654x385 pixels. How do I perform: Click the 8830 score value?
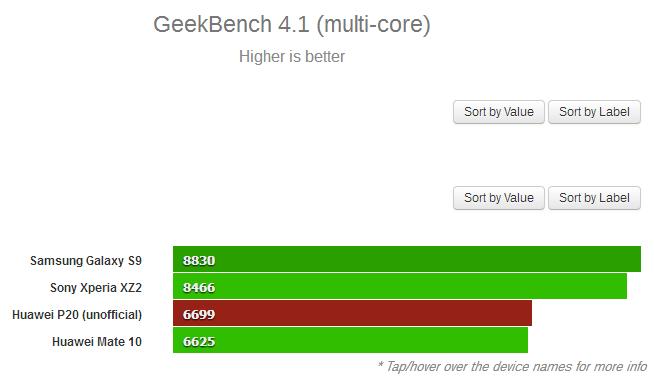199,261
